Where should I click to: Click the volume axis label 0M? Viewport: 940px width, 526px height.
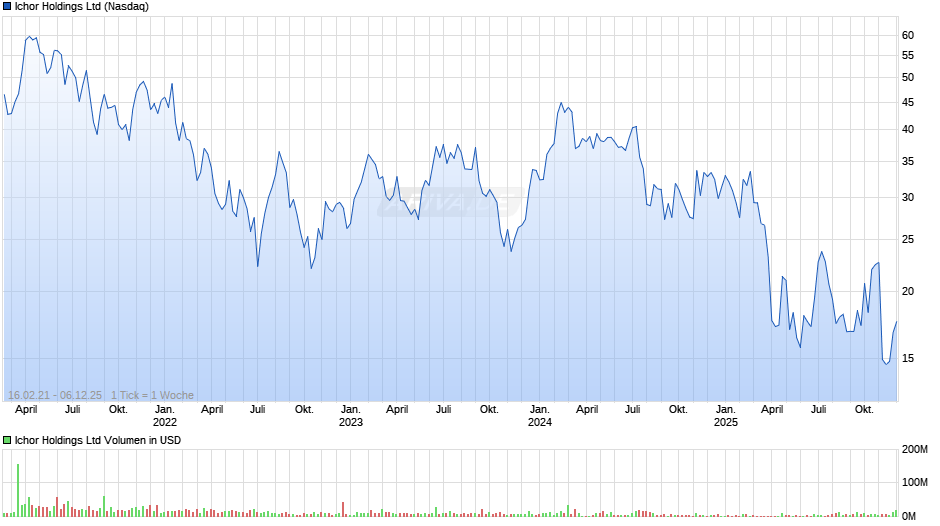pos(909,516)
